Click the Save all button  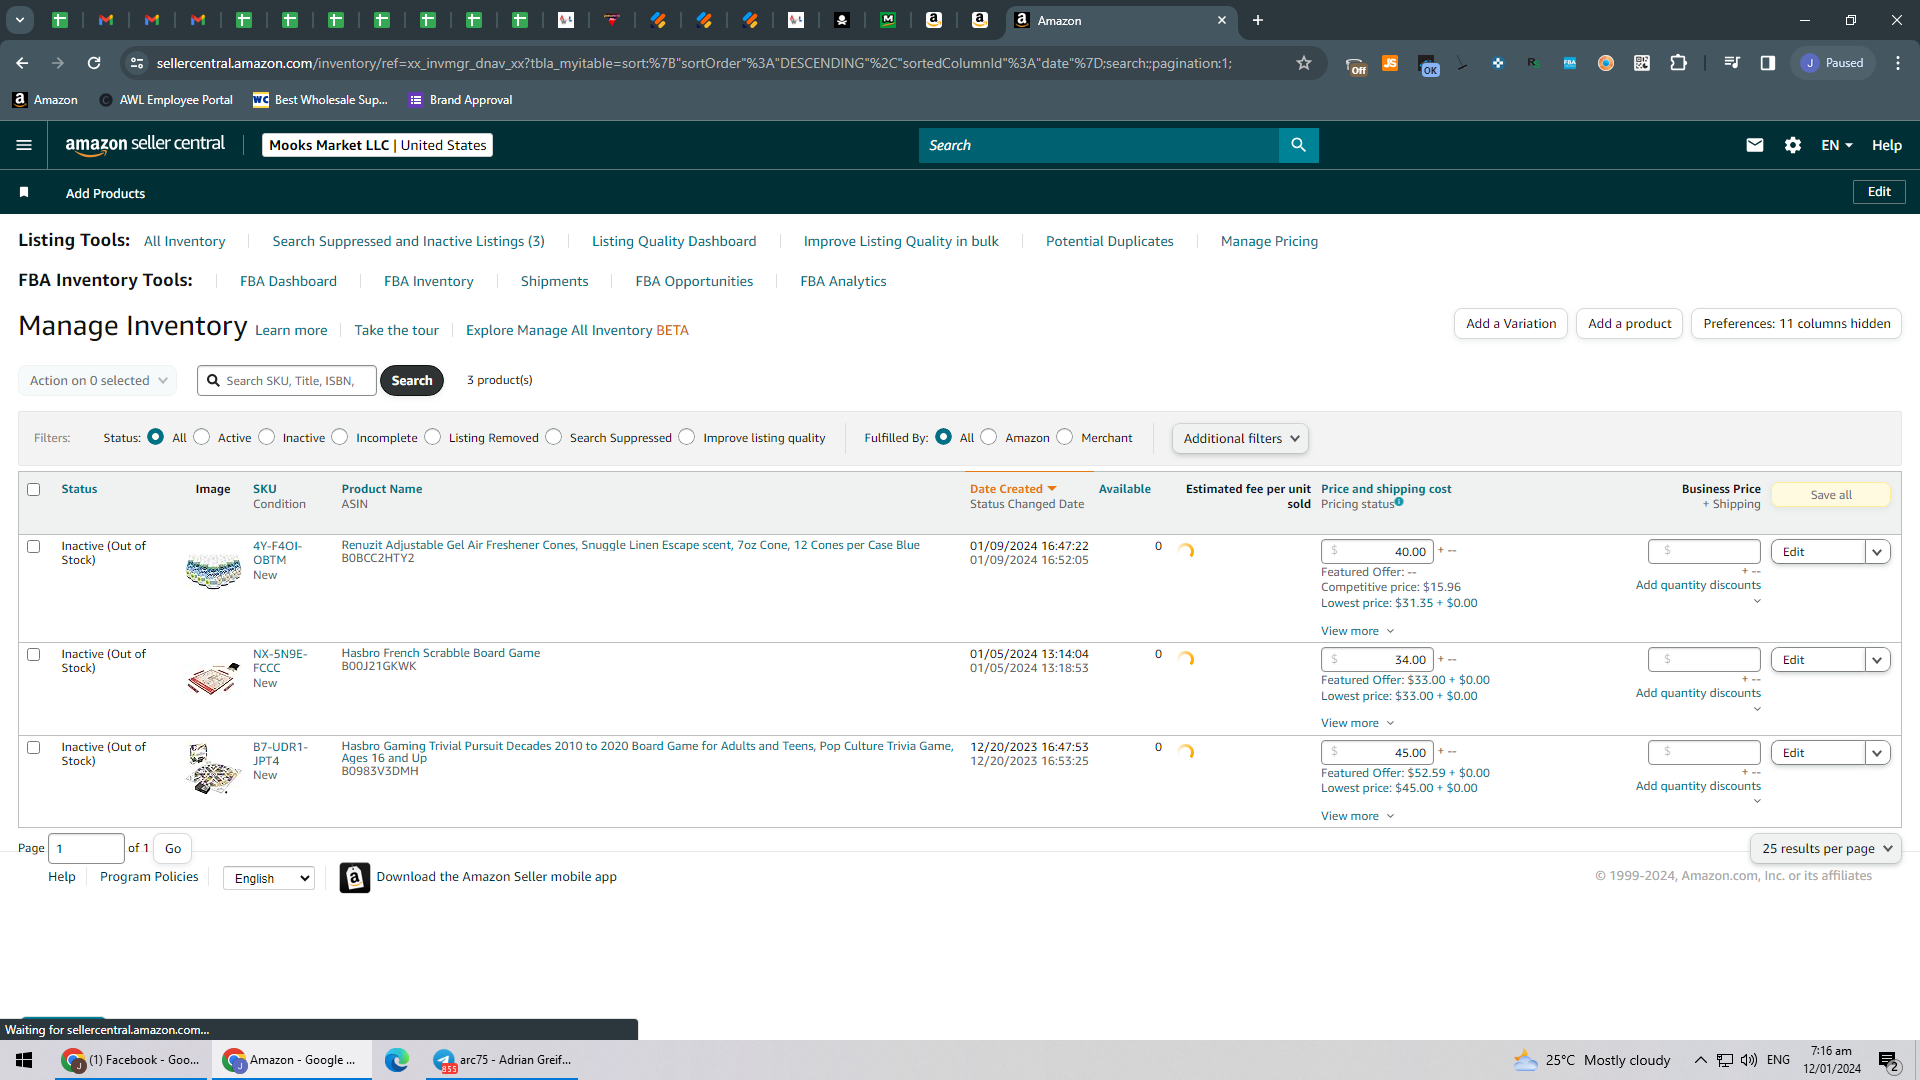pos(1831,495)
